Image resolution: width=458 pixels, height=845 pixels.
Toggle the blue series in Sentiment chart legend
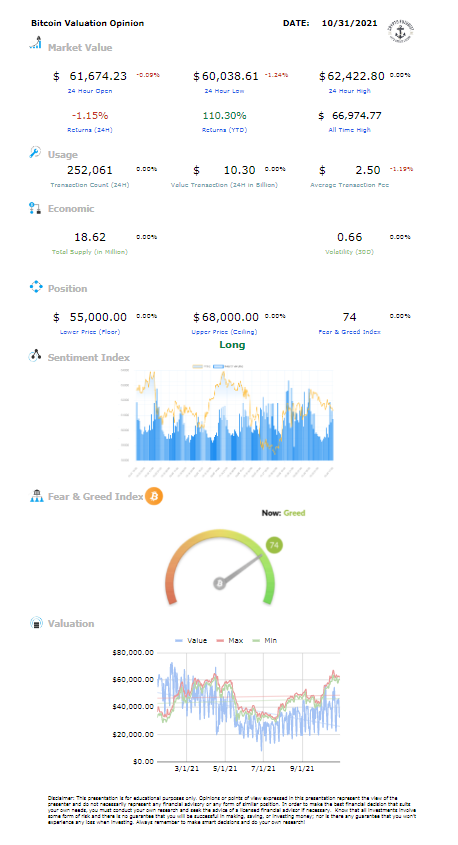228,366
